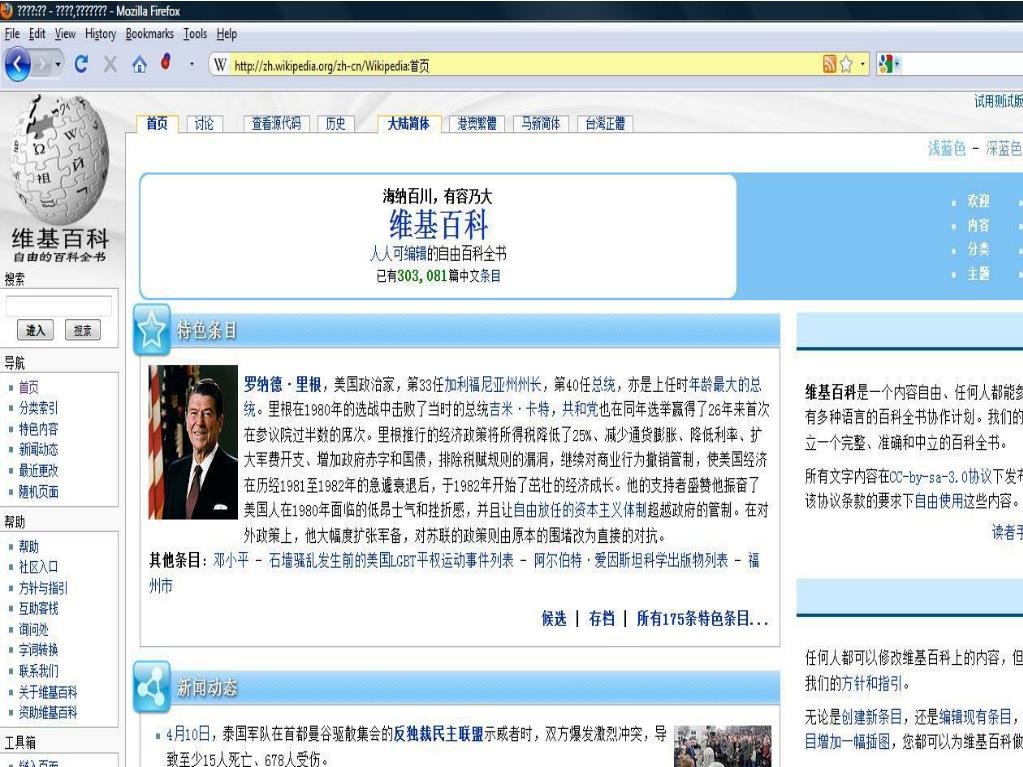The width and height of the screenshot is (1023, 767).
Task: Click into the Wikipedia sidebar search box
Action: click(59, 306)
